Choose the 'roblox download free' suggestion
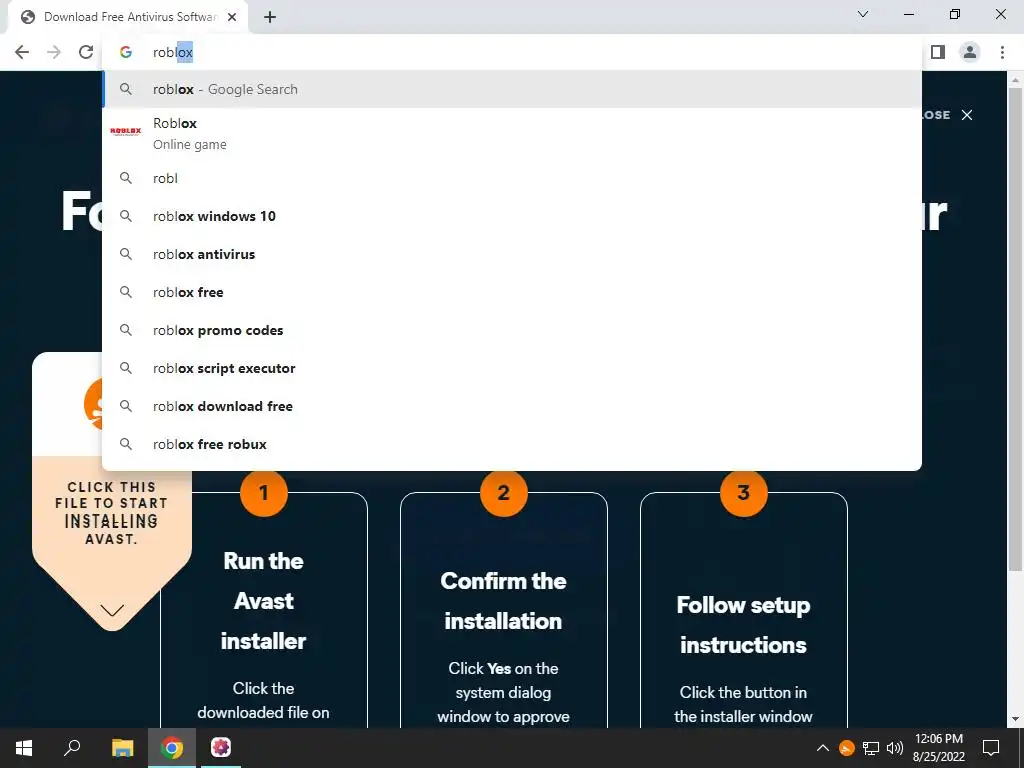This screenshot has width=1024, height=768. click(x=512, y=406)
